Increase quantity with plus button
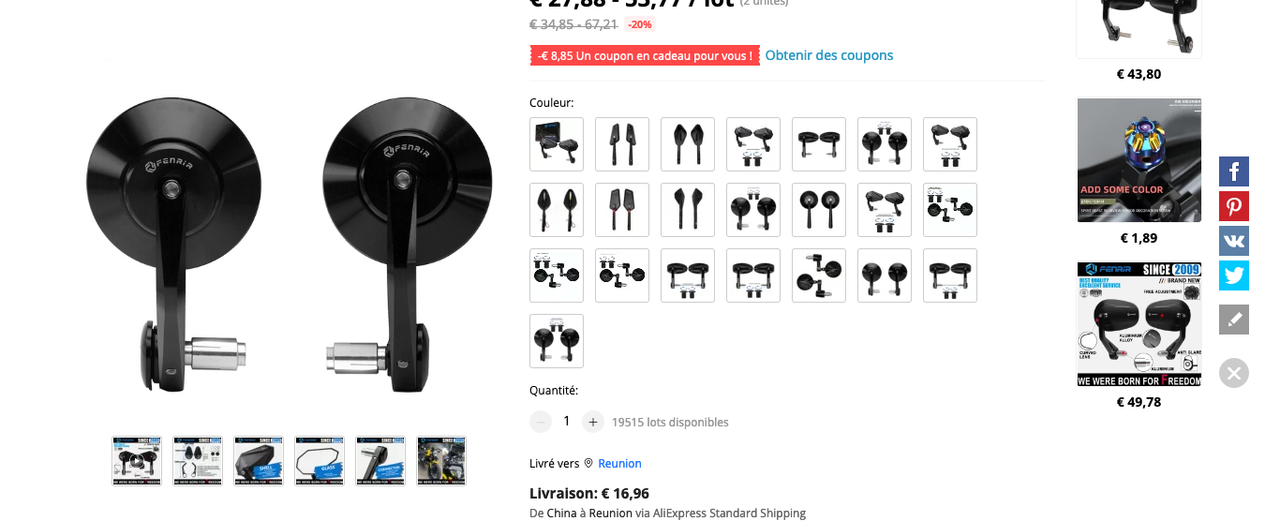Screen dimensions: 1280x521 click(x=593, y=422)
